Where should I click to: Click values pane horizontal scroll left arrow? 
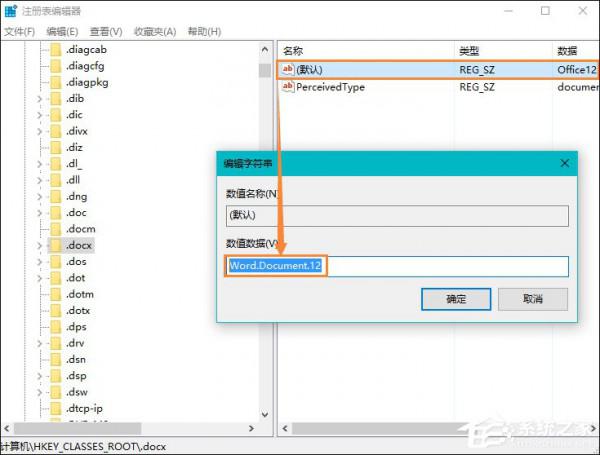pos(285,429)
